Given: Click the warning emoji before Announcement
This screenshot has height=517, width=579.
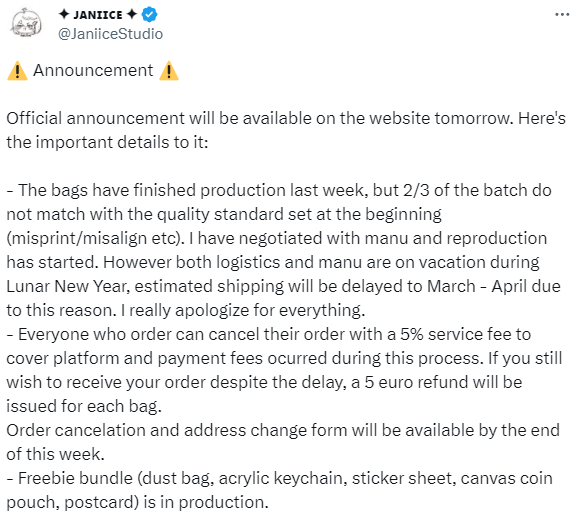Looking at the screenshot, I should pos(17,71).
